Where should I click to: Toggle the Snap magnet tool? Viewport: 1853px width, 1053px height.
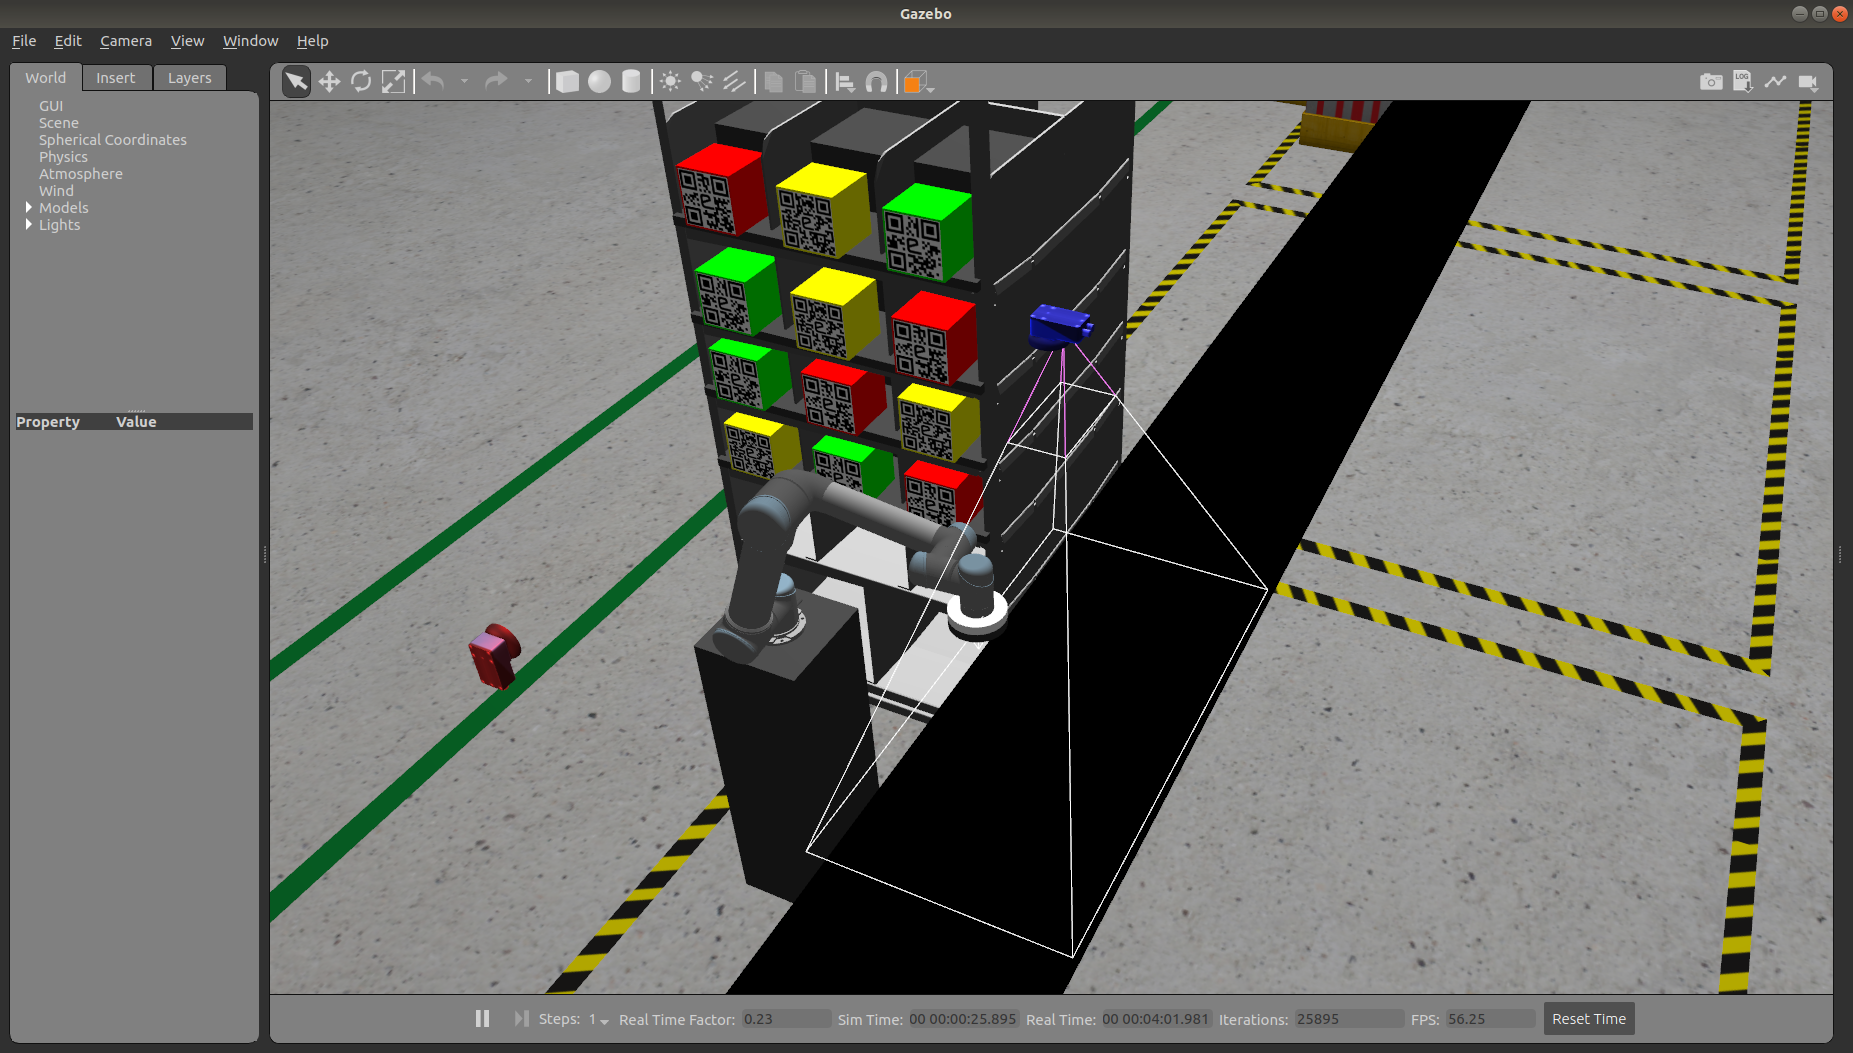[x=876, y=81]
